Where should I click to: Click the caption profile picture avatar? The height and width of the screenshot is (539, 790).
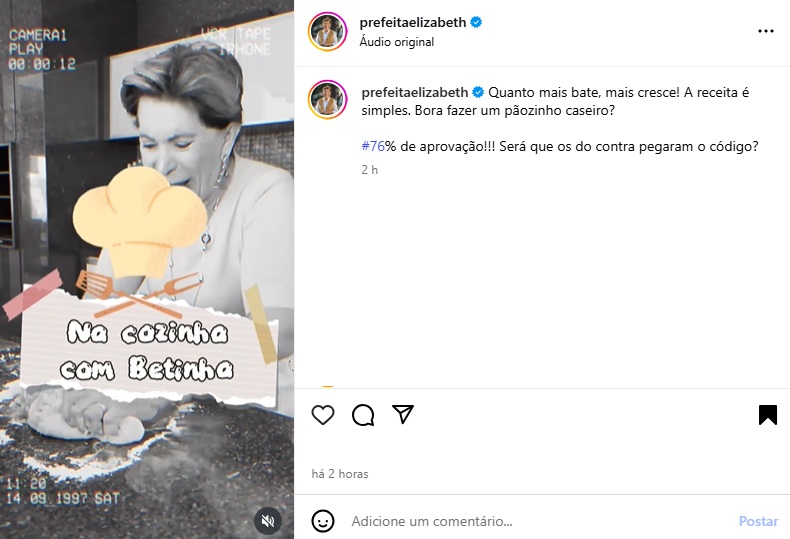click(328, 99)
